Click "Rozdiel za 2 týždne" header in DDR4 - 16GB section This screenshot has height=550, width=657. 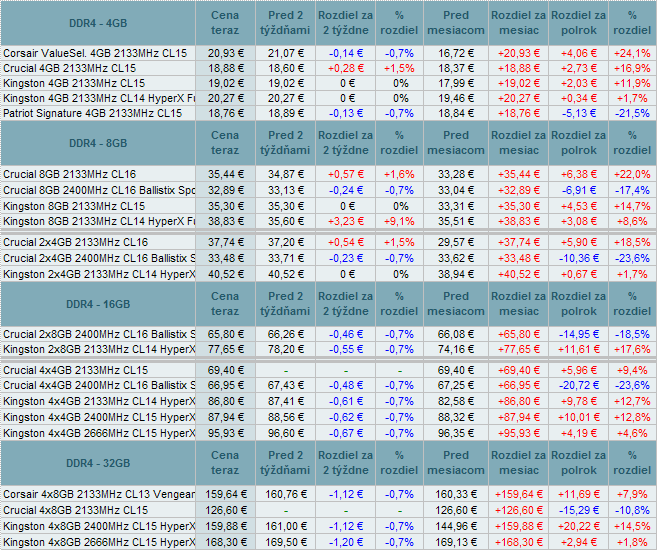click(x=345, y=304)
